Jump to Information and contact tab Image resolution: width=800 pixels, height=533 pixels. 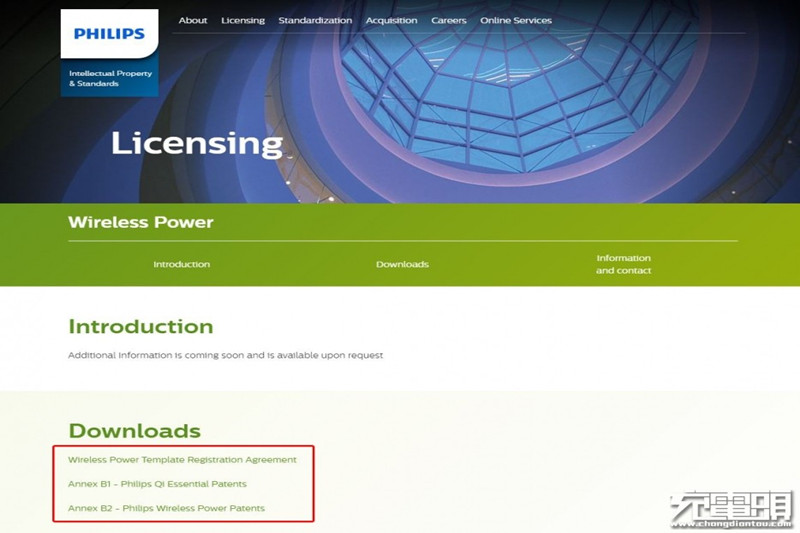[623, 264]
